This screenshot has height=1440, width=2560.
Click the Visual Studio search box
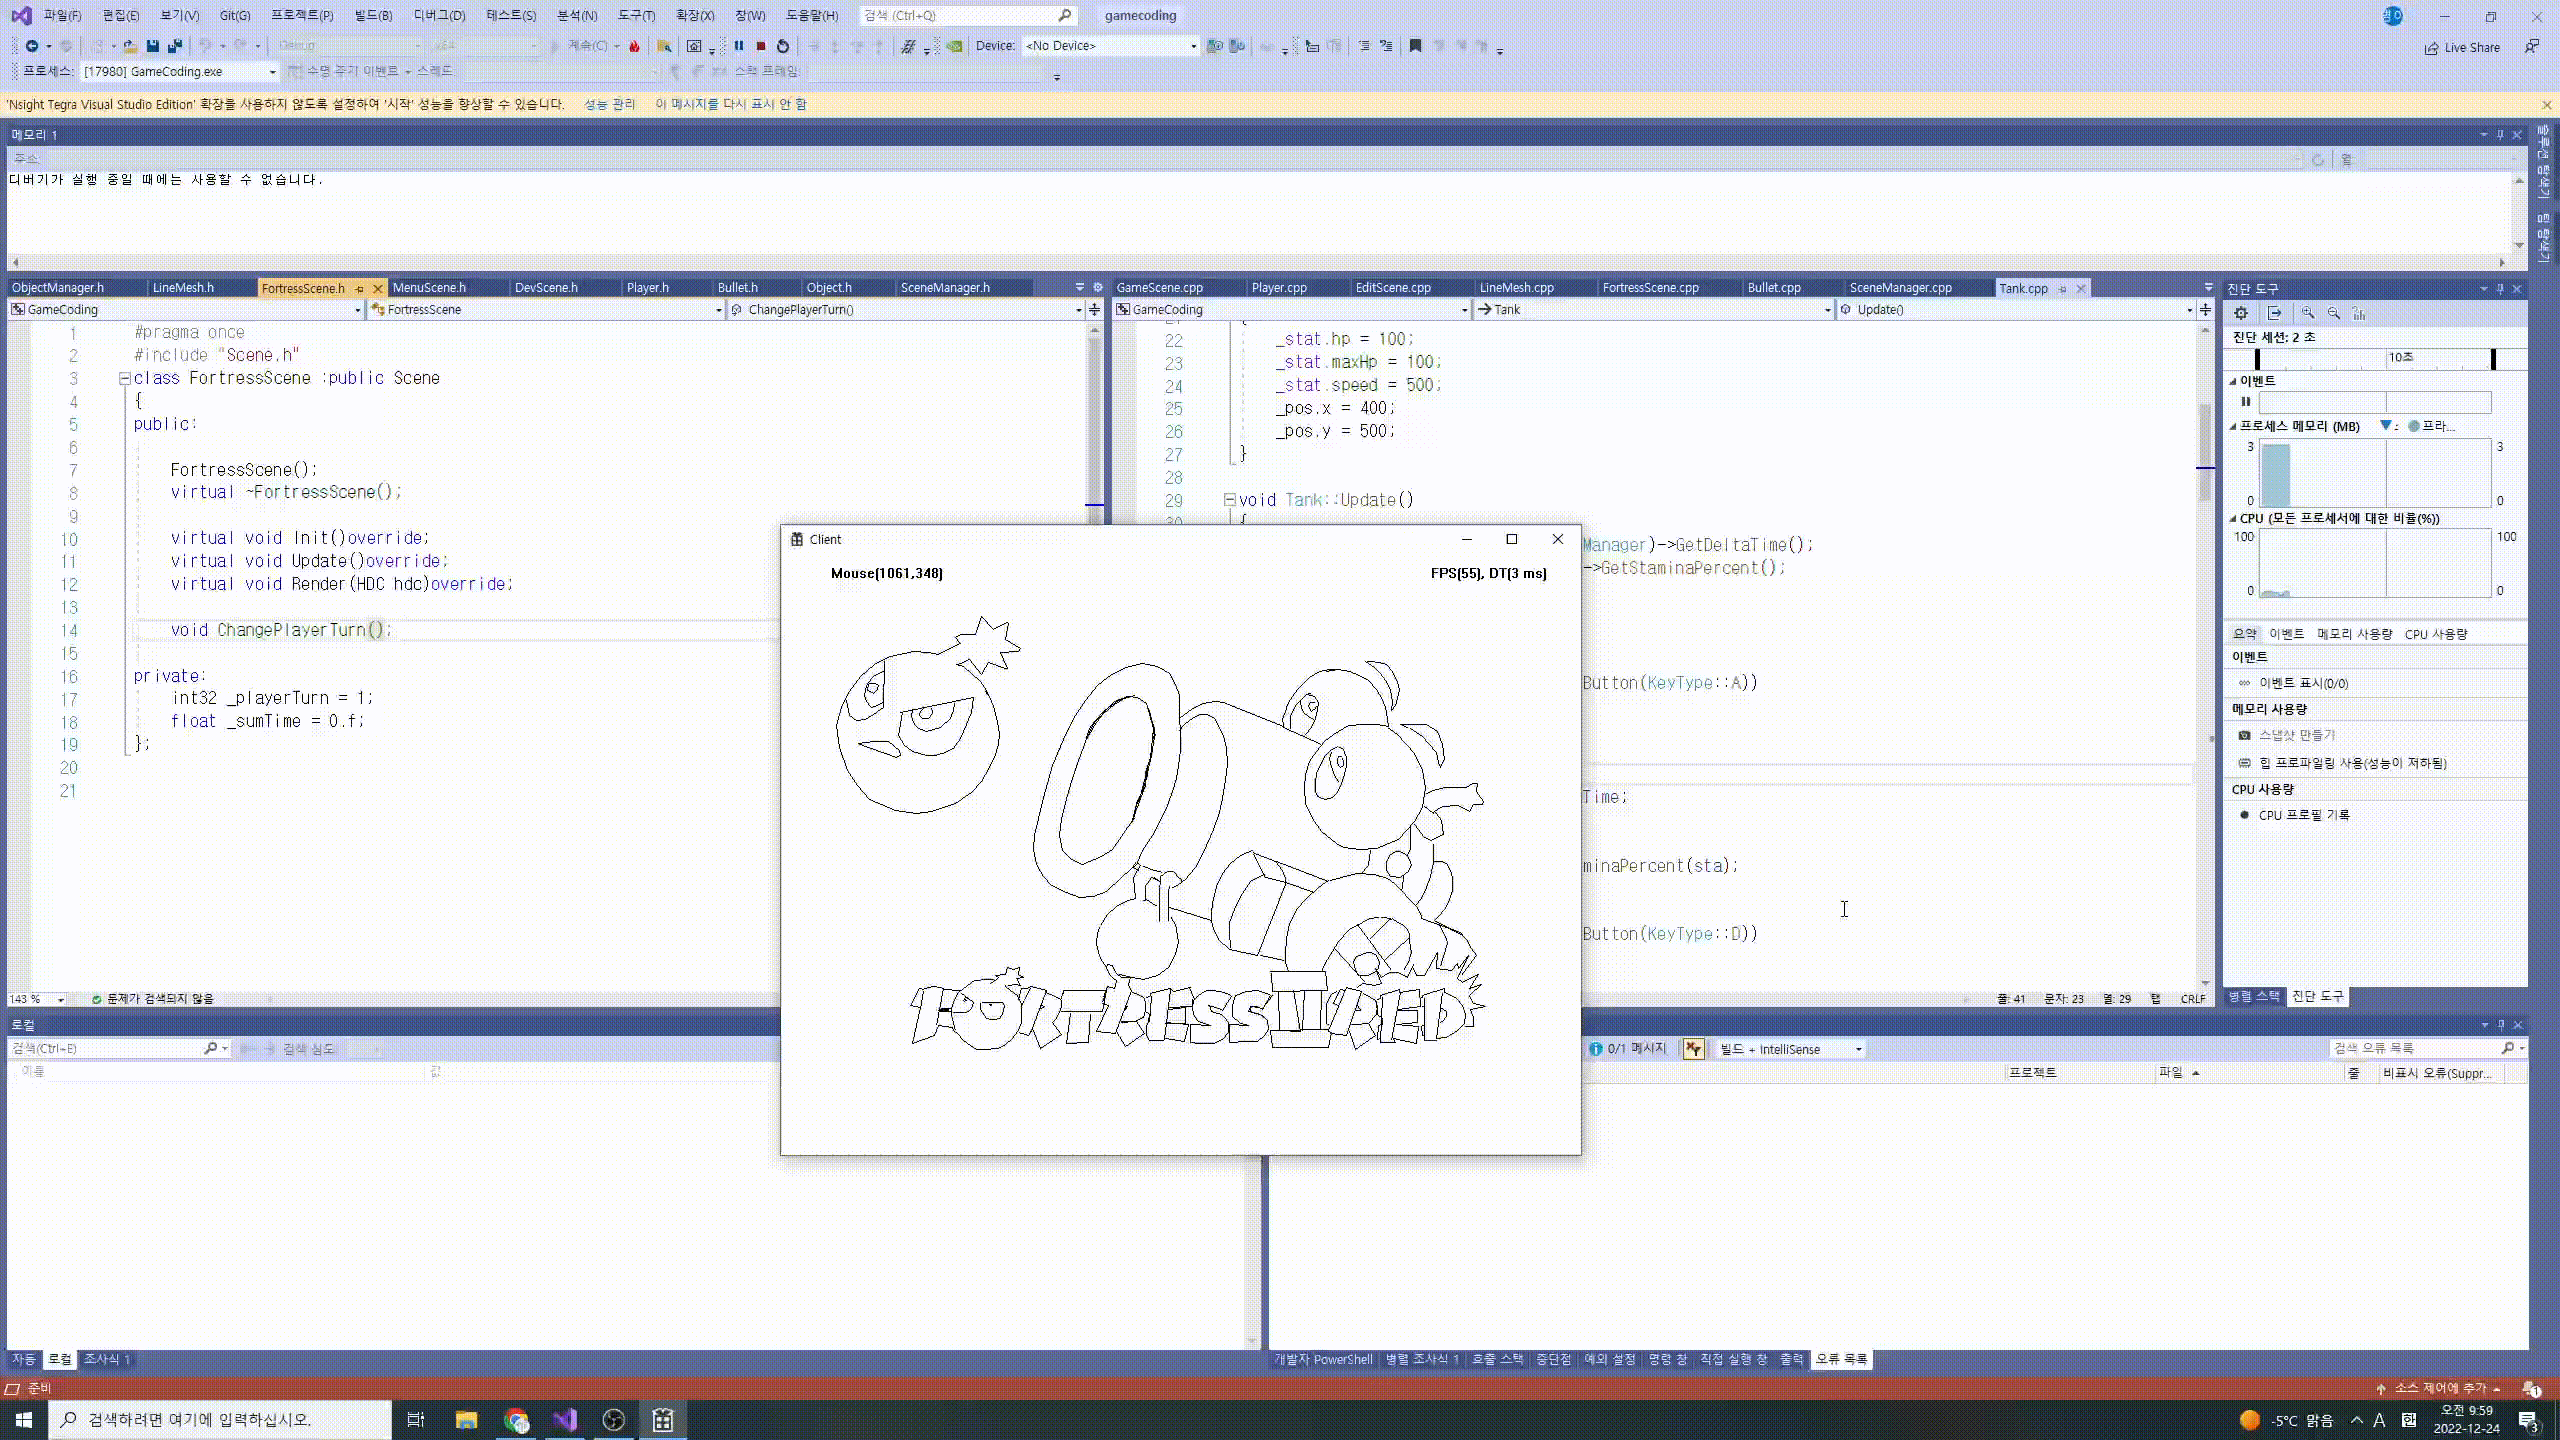(960, 15)
